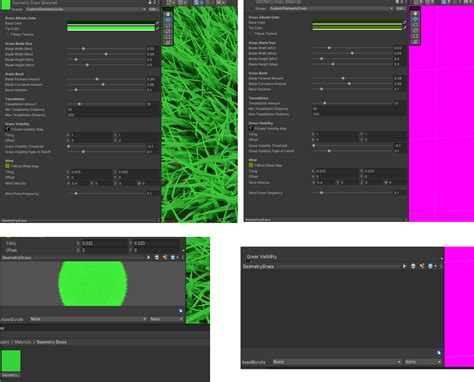Pick Base Color eyedropper beside green grass view
This screenshot has height=382, width=474.
coord(157,23)
